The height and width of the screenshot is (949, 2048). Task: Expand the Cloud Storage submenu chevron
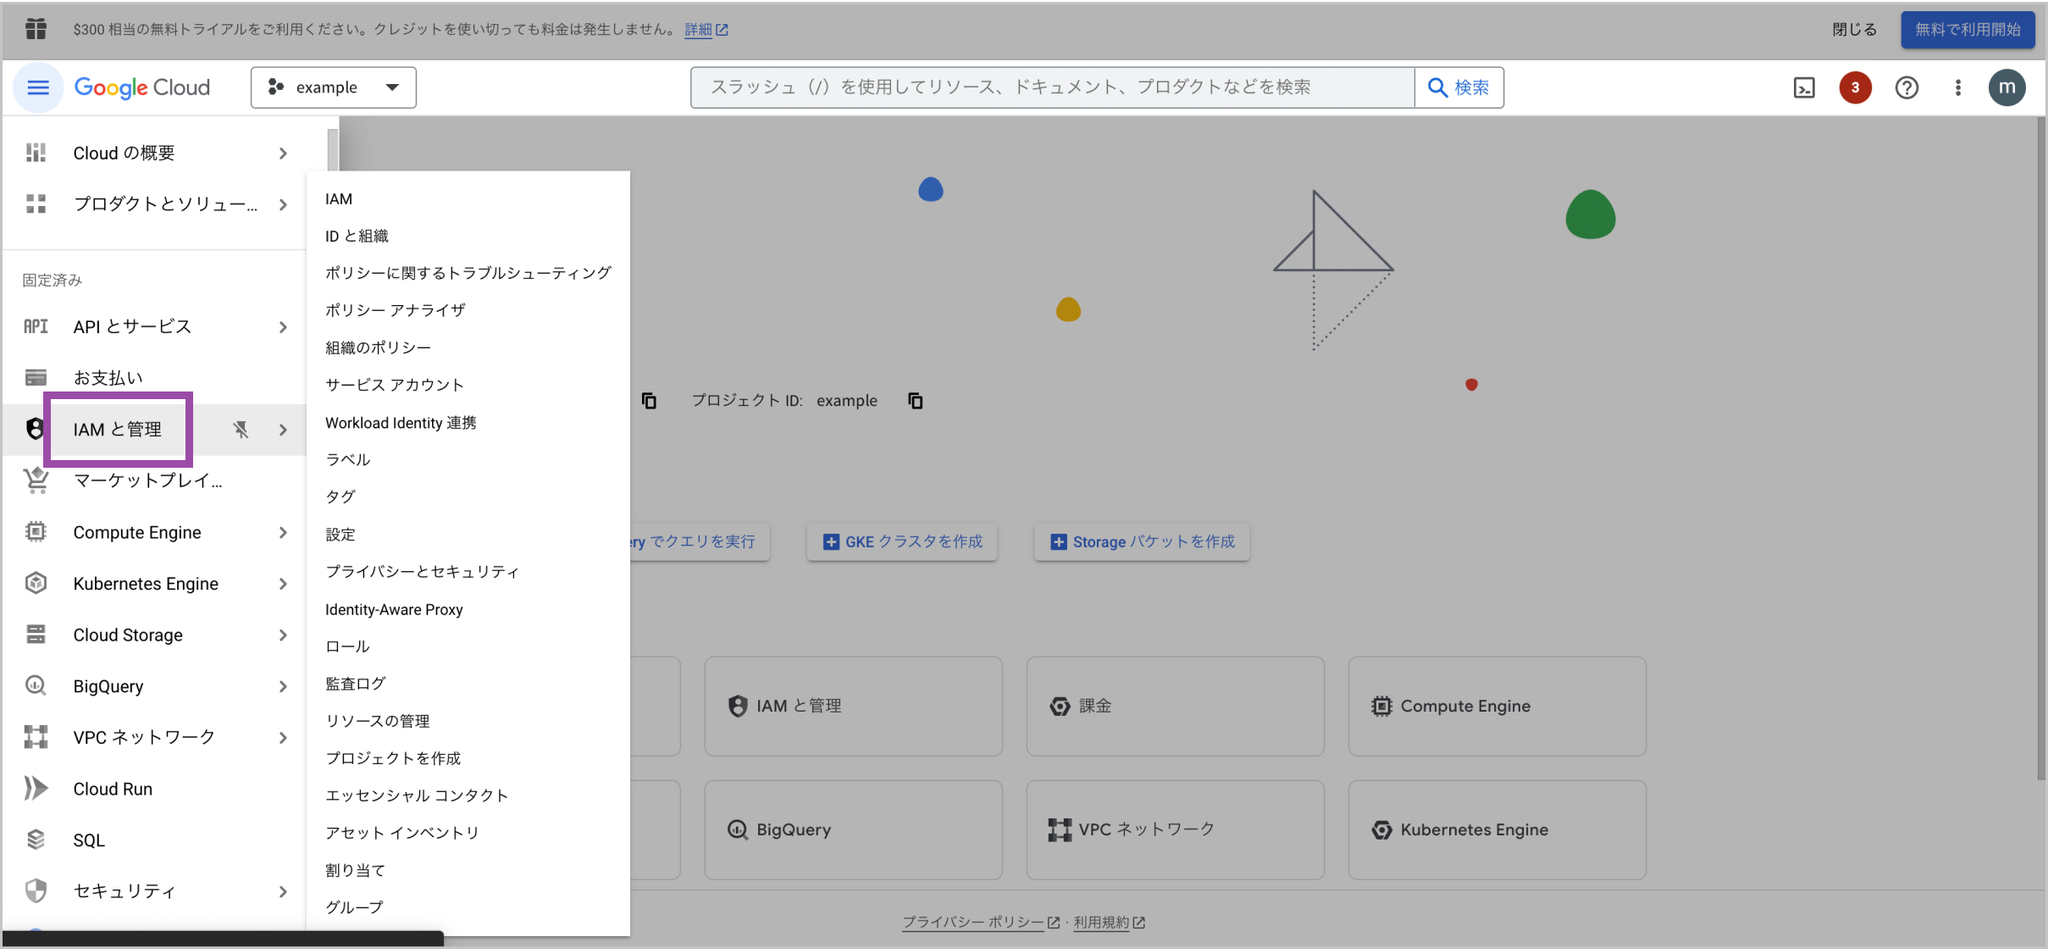pyautogui.click(x=283, y=635)
